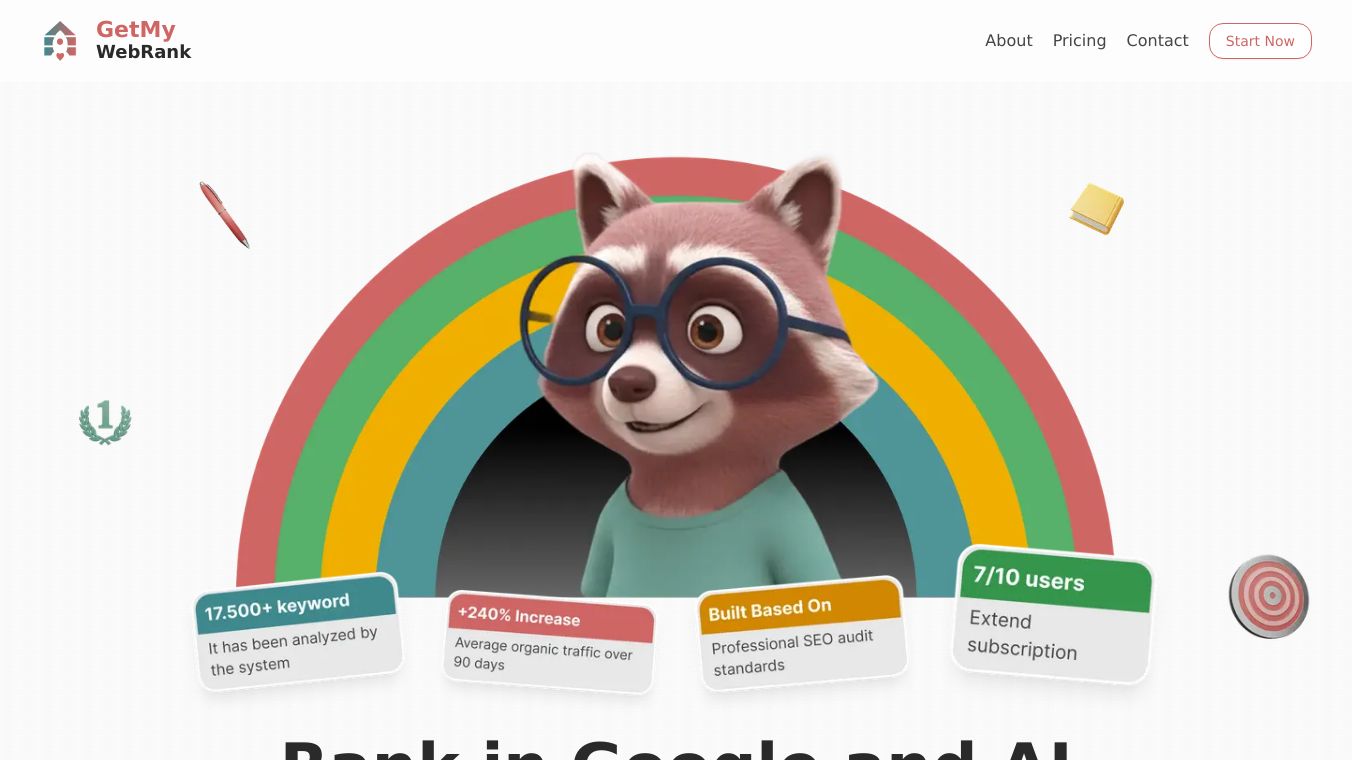Open the Pricing page
Screen dimensions: 1352x760
[1079, 41]
